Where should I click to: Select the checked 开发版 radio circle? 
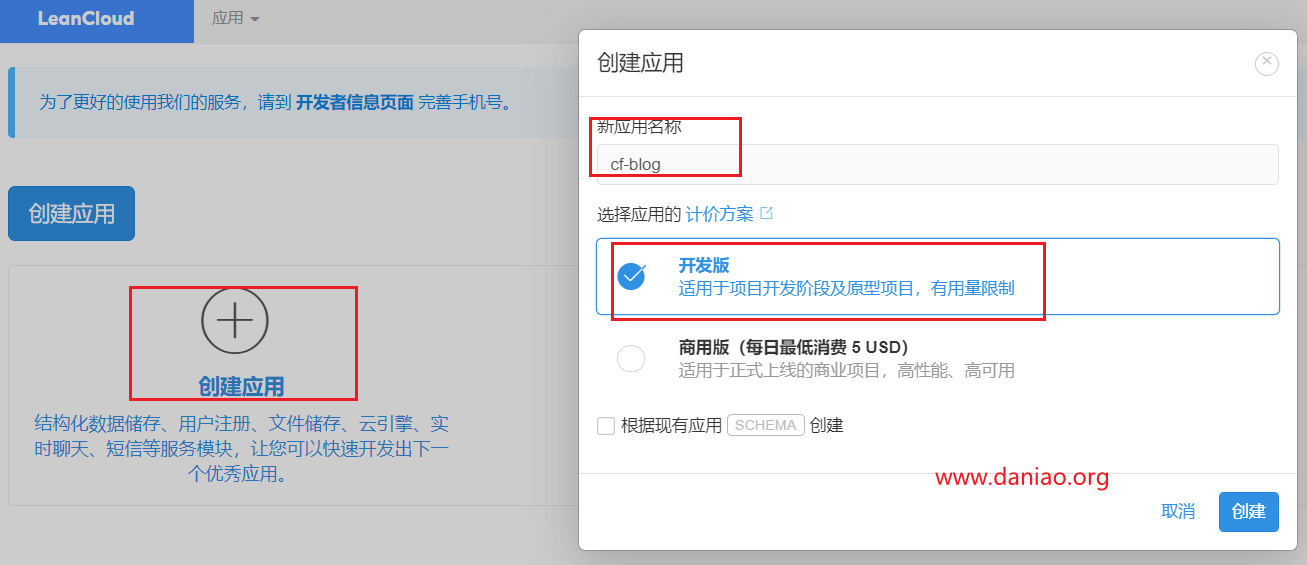(x=631, y=276)
